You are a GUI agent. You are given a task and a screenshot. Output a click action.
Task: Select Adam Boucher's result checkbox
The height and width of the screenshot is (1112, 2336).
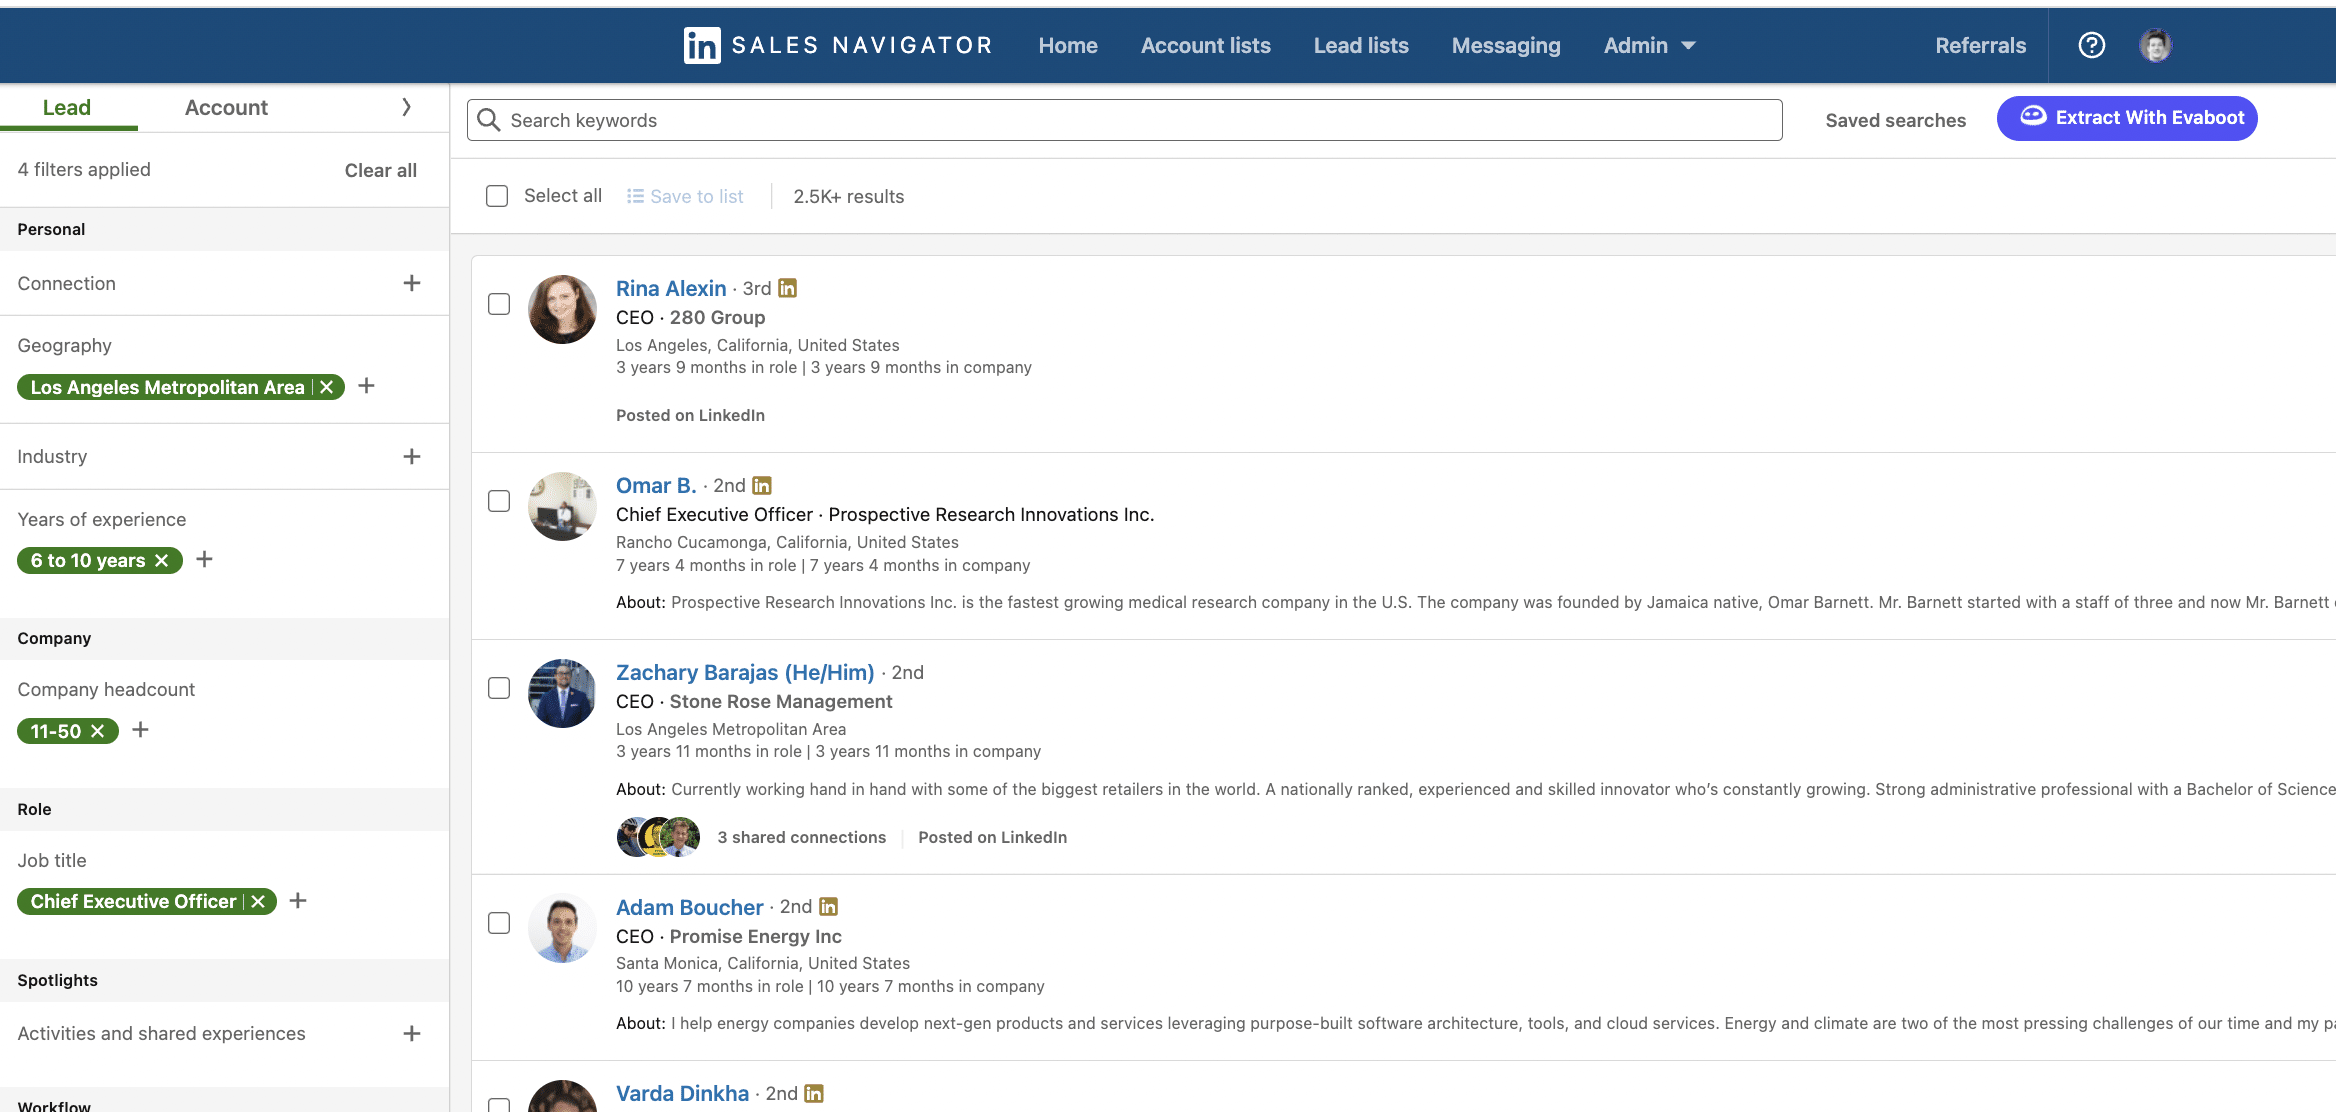tap(499, 923)
